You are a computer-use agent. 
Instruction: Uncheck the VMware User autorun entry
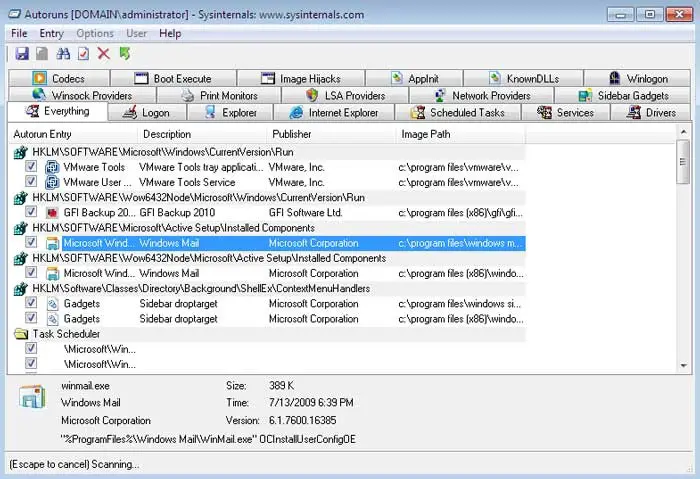[x=31, y=181]
